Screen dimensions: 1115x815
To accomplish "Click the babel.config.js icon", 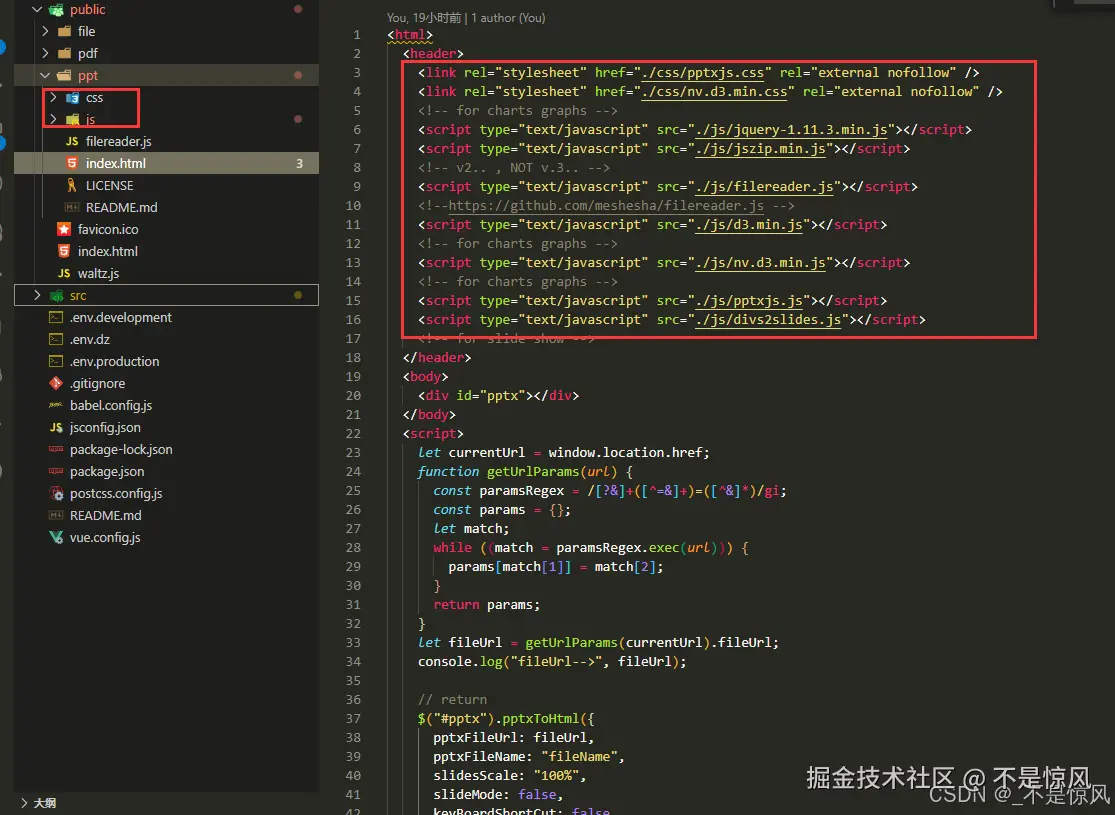I will (x=55, y=405).
